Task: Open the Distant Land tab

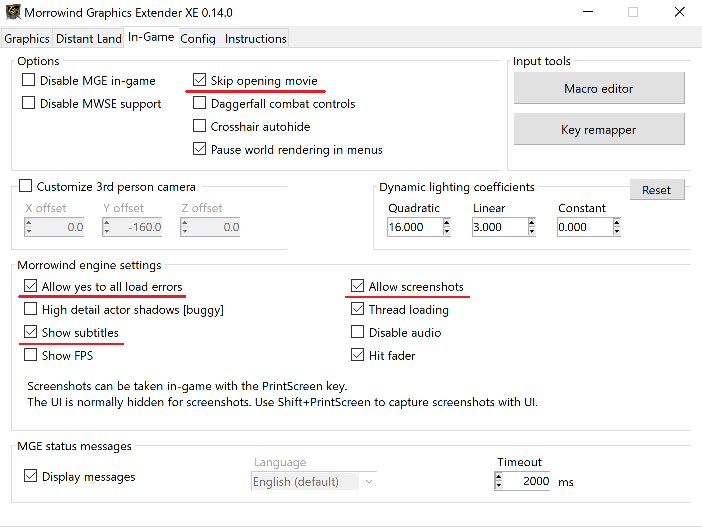Action: [x=89, y=39]
